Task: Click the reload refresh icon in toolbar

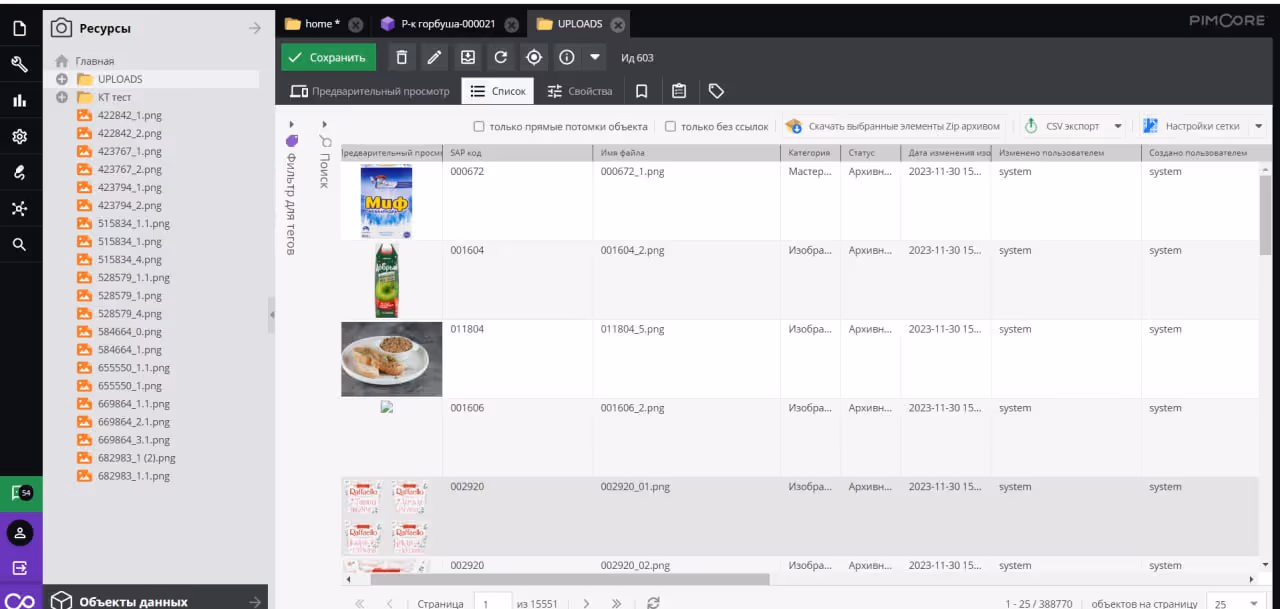Action: point(500,58)
